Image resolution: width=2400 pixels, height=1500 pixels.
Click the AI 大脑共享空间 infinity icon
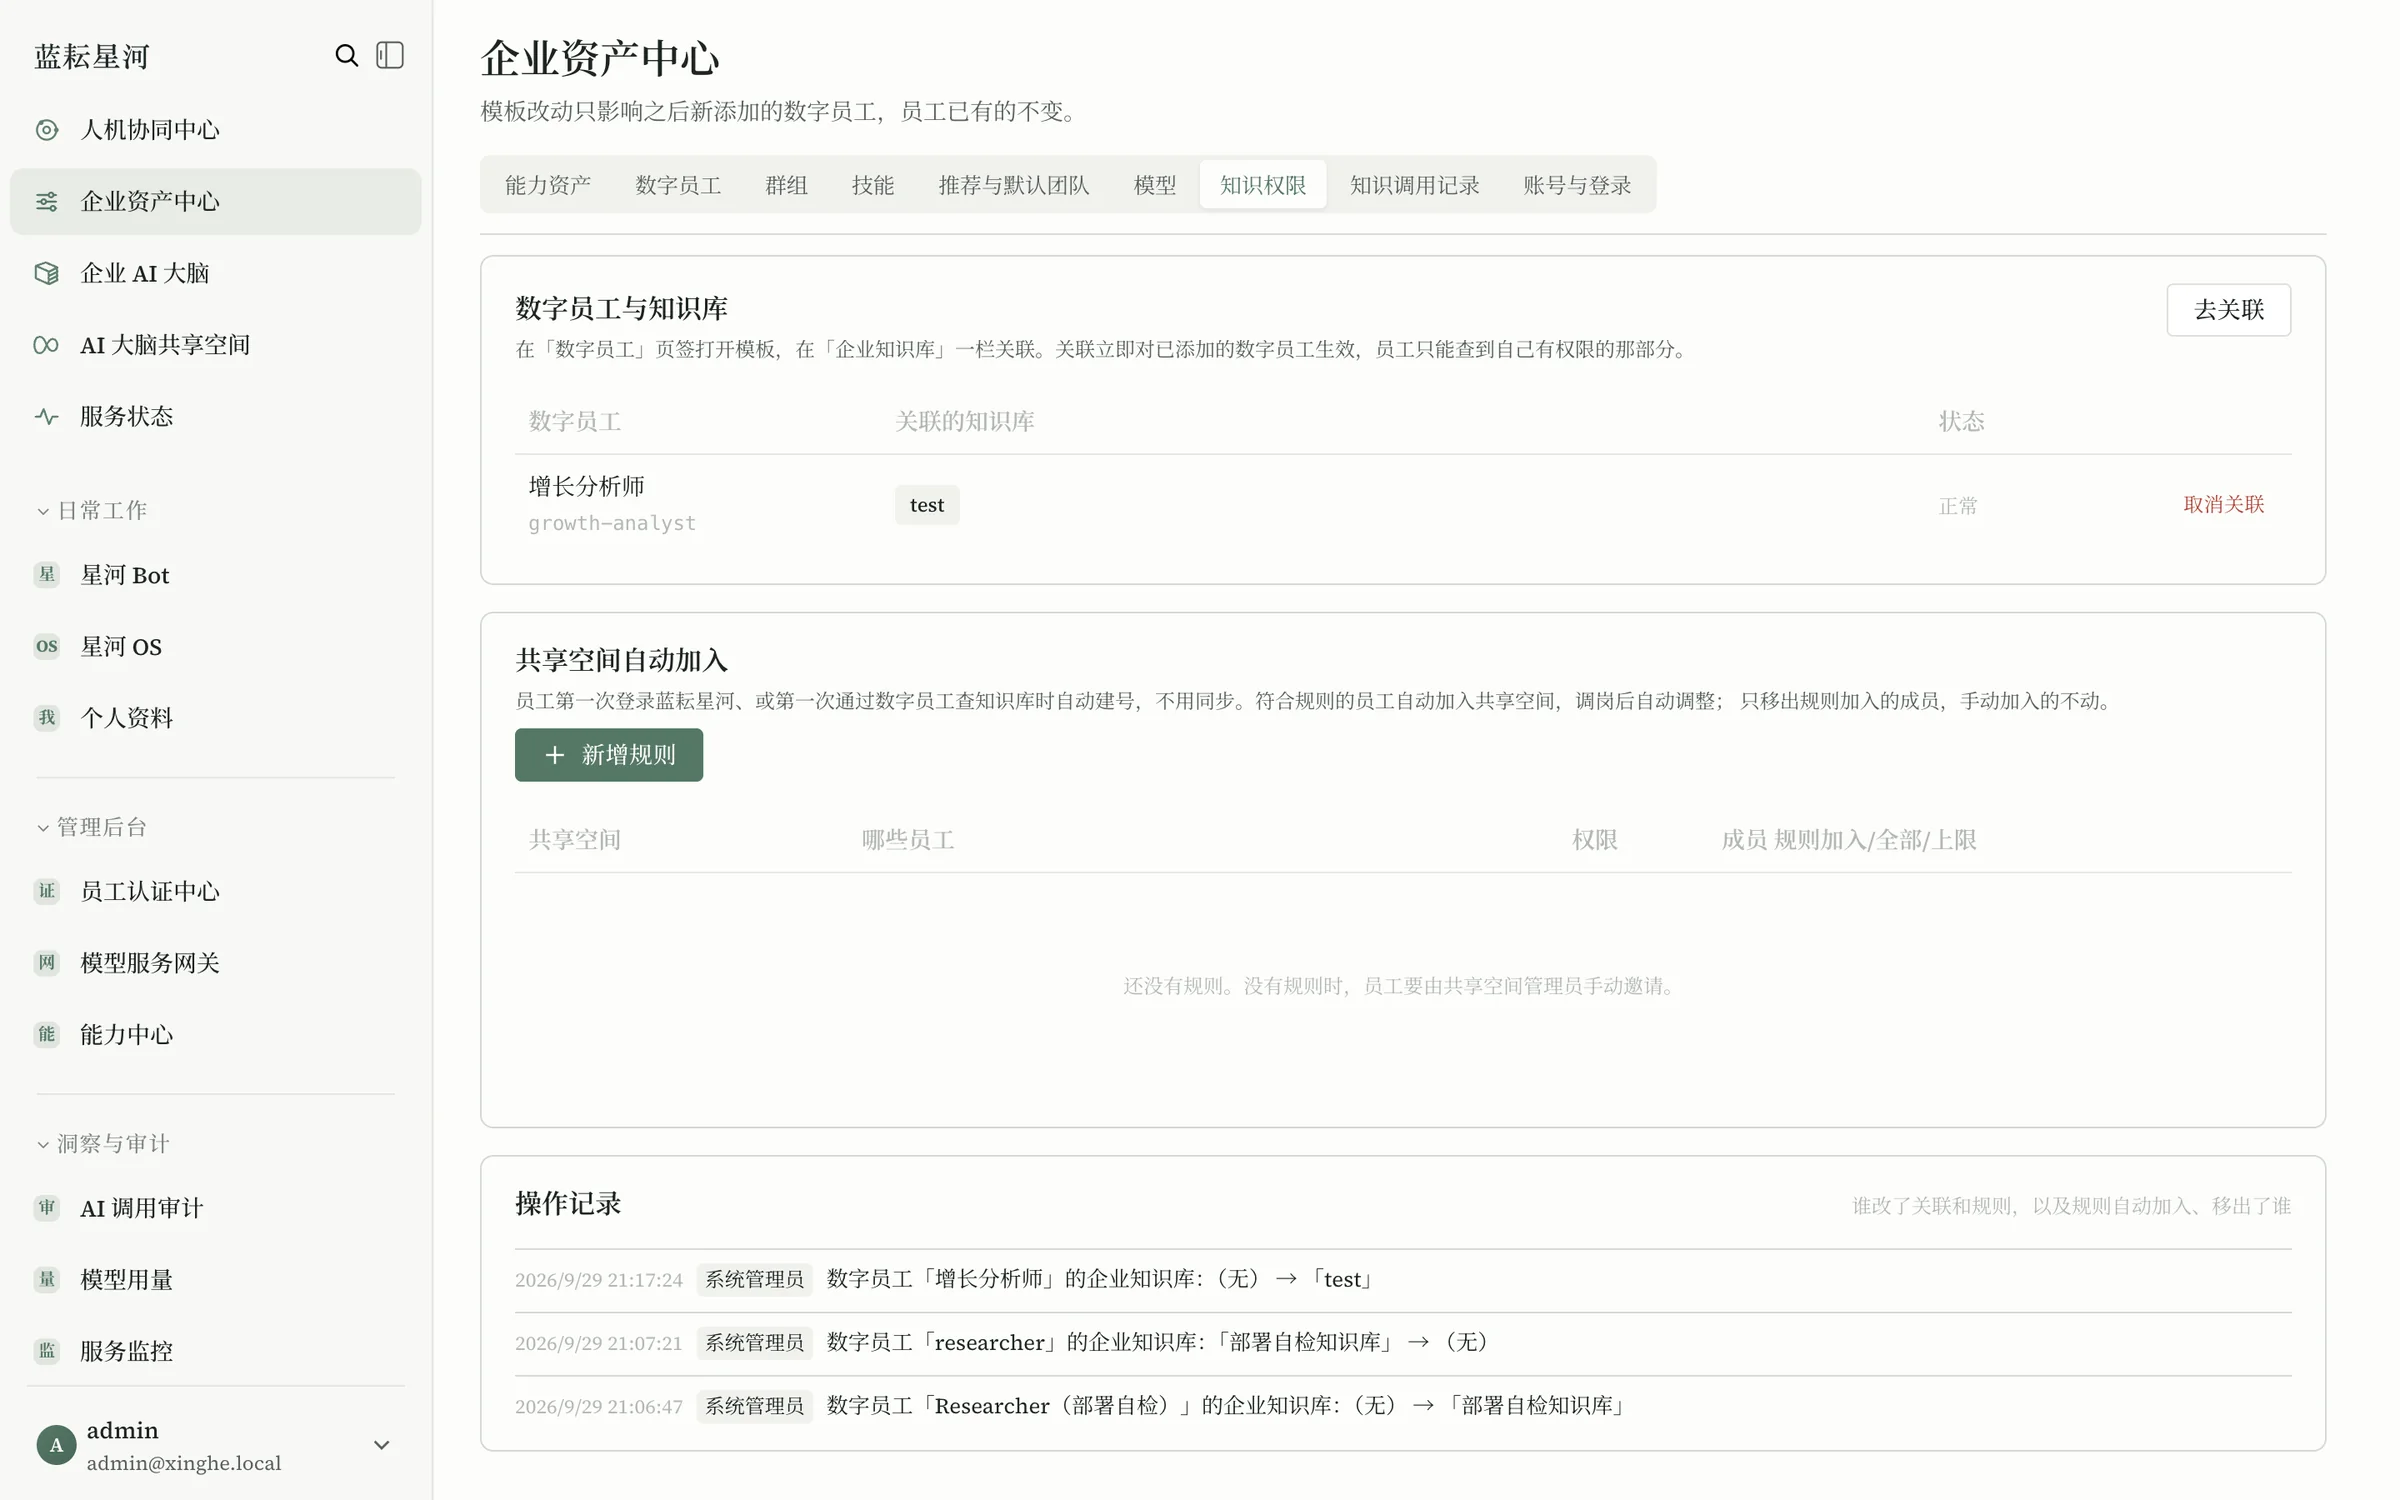(x=47, y=345)
